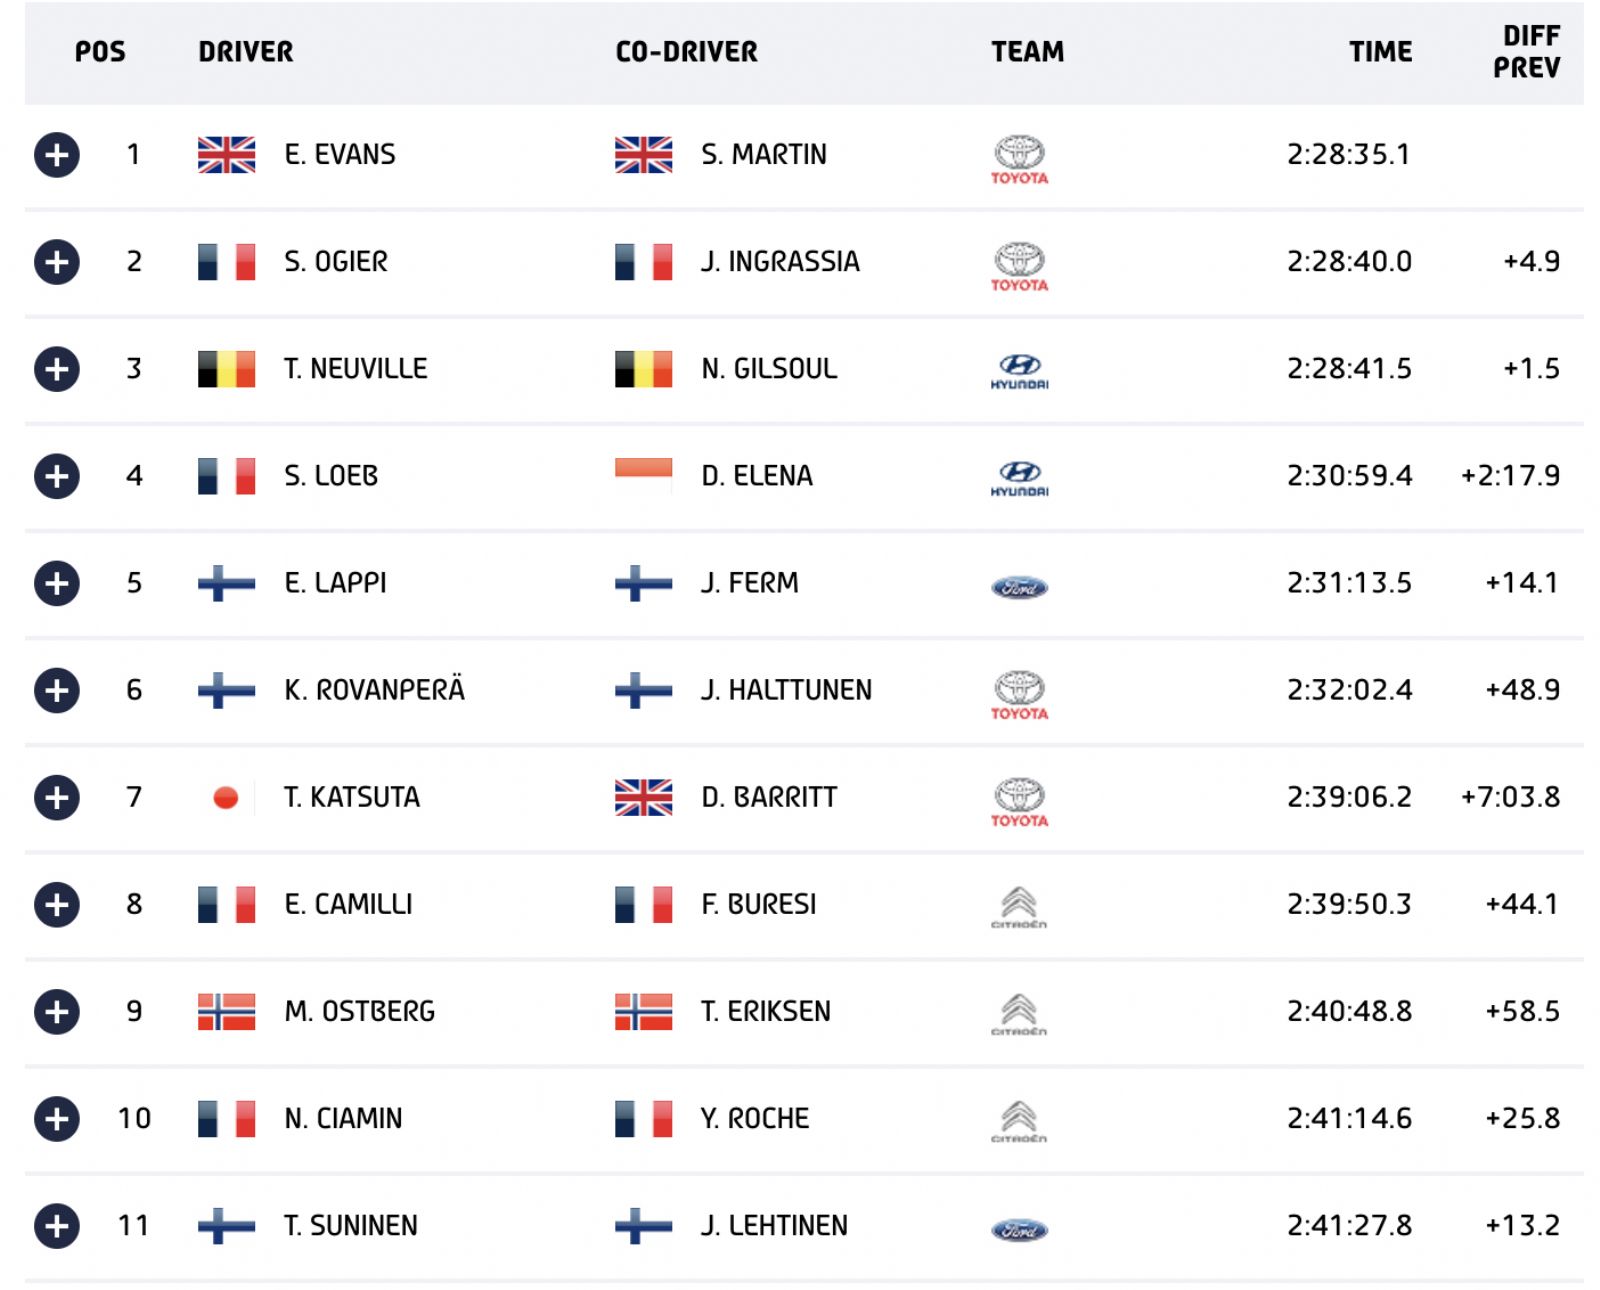1600x1290 pixels.
Task: Expand details for E. Evans row
Action: (x=57, y=155)
